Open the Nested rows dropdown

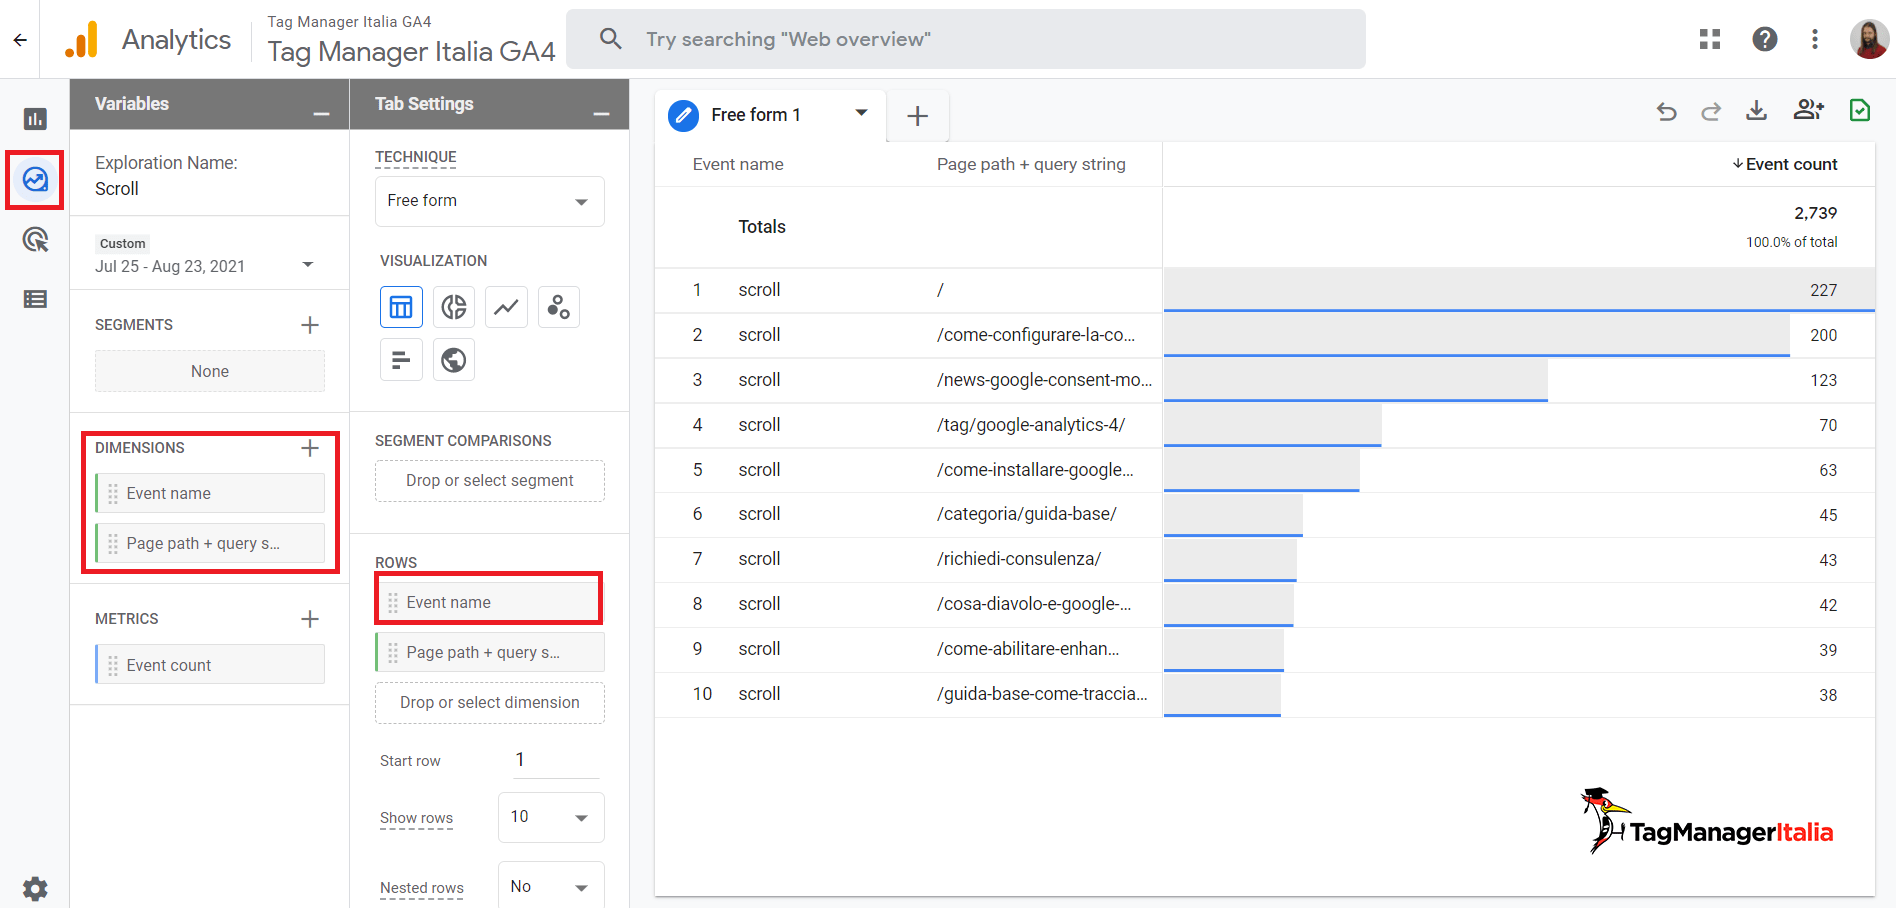click(551, 886)
